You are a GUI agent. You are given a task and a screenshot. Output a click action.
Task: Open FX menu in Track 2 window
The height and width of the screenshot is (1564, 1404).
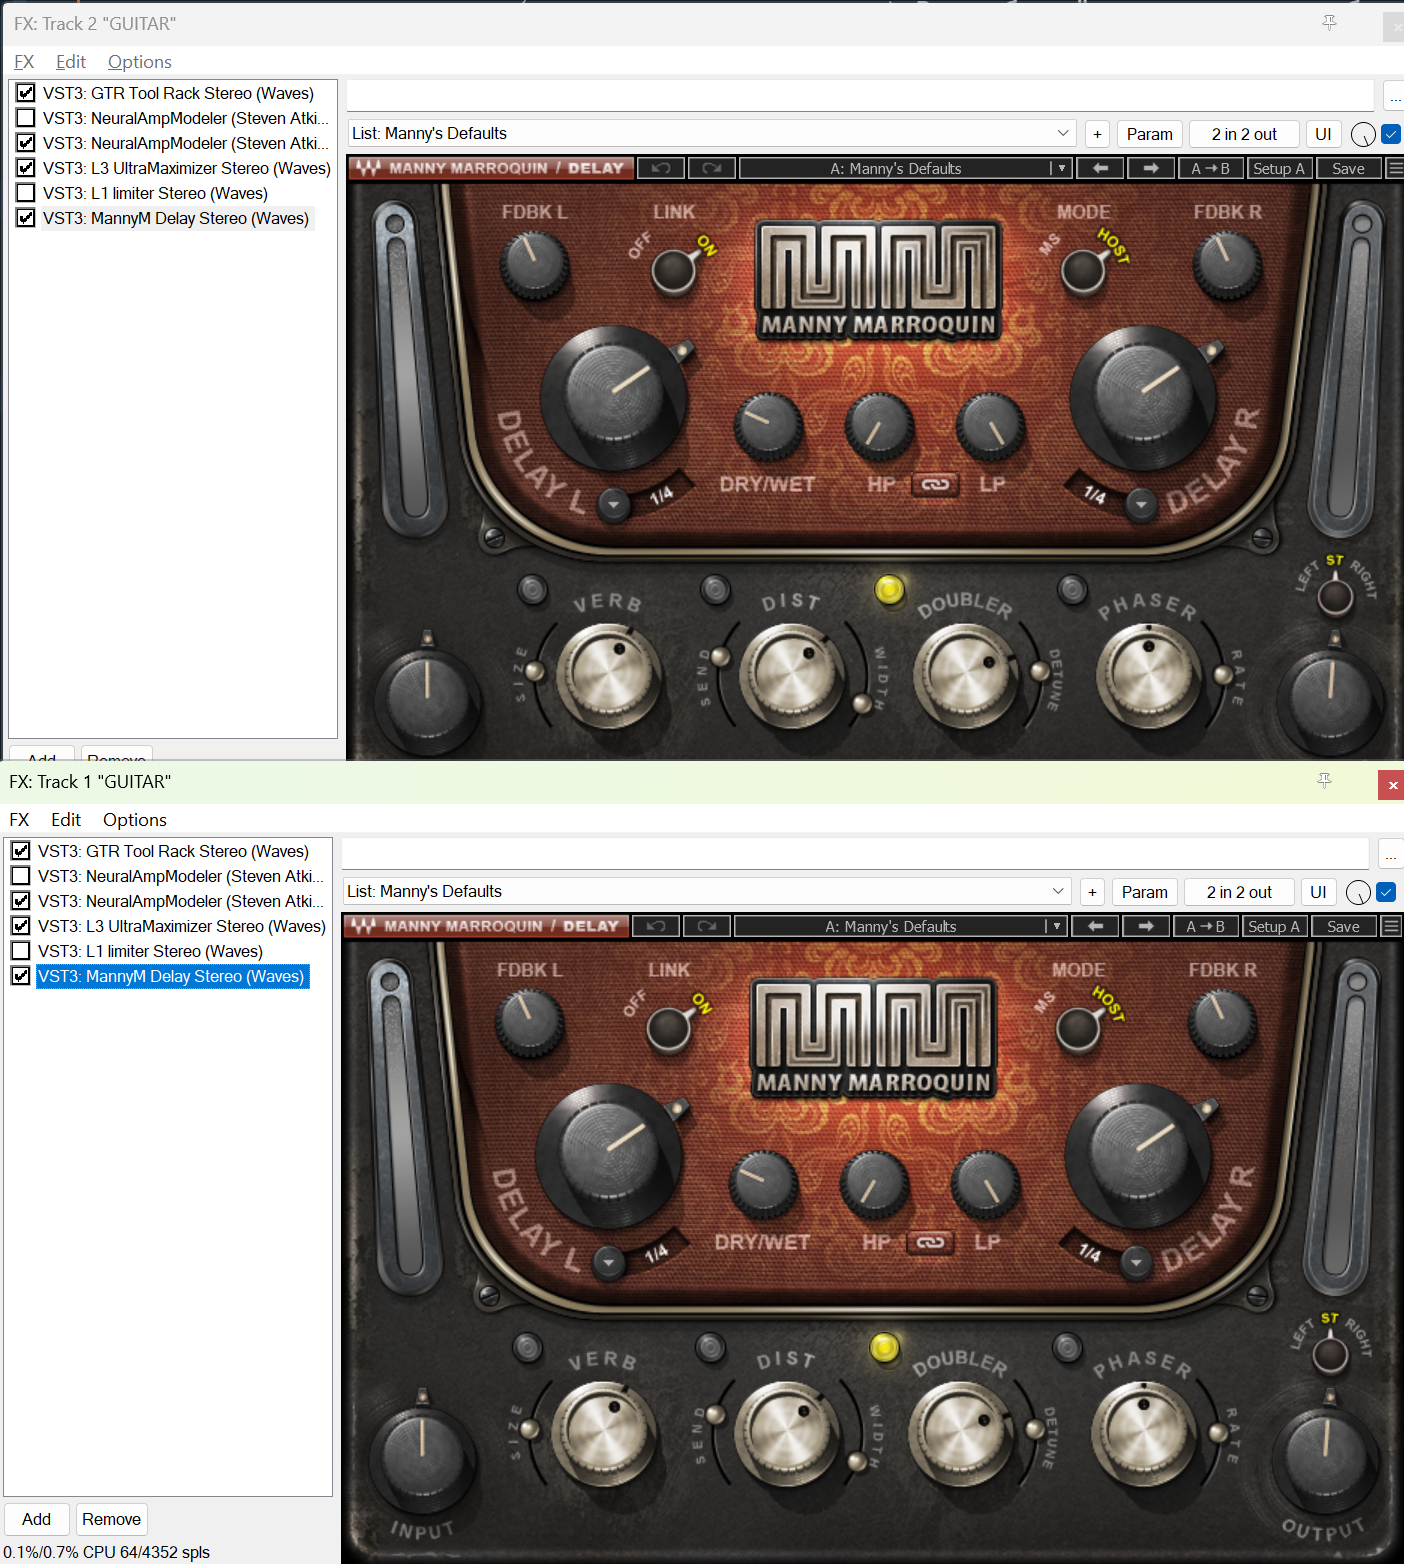[x=24, y=62]
